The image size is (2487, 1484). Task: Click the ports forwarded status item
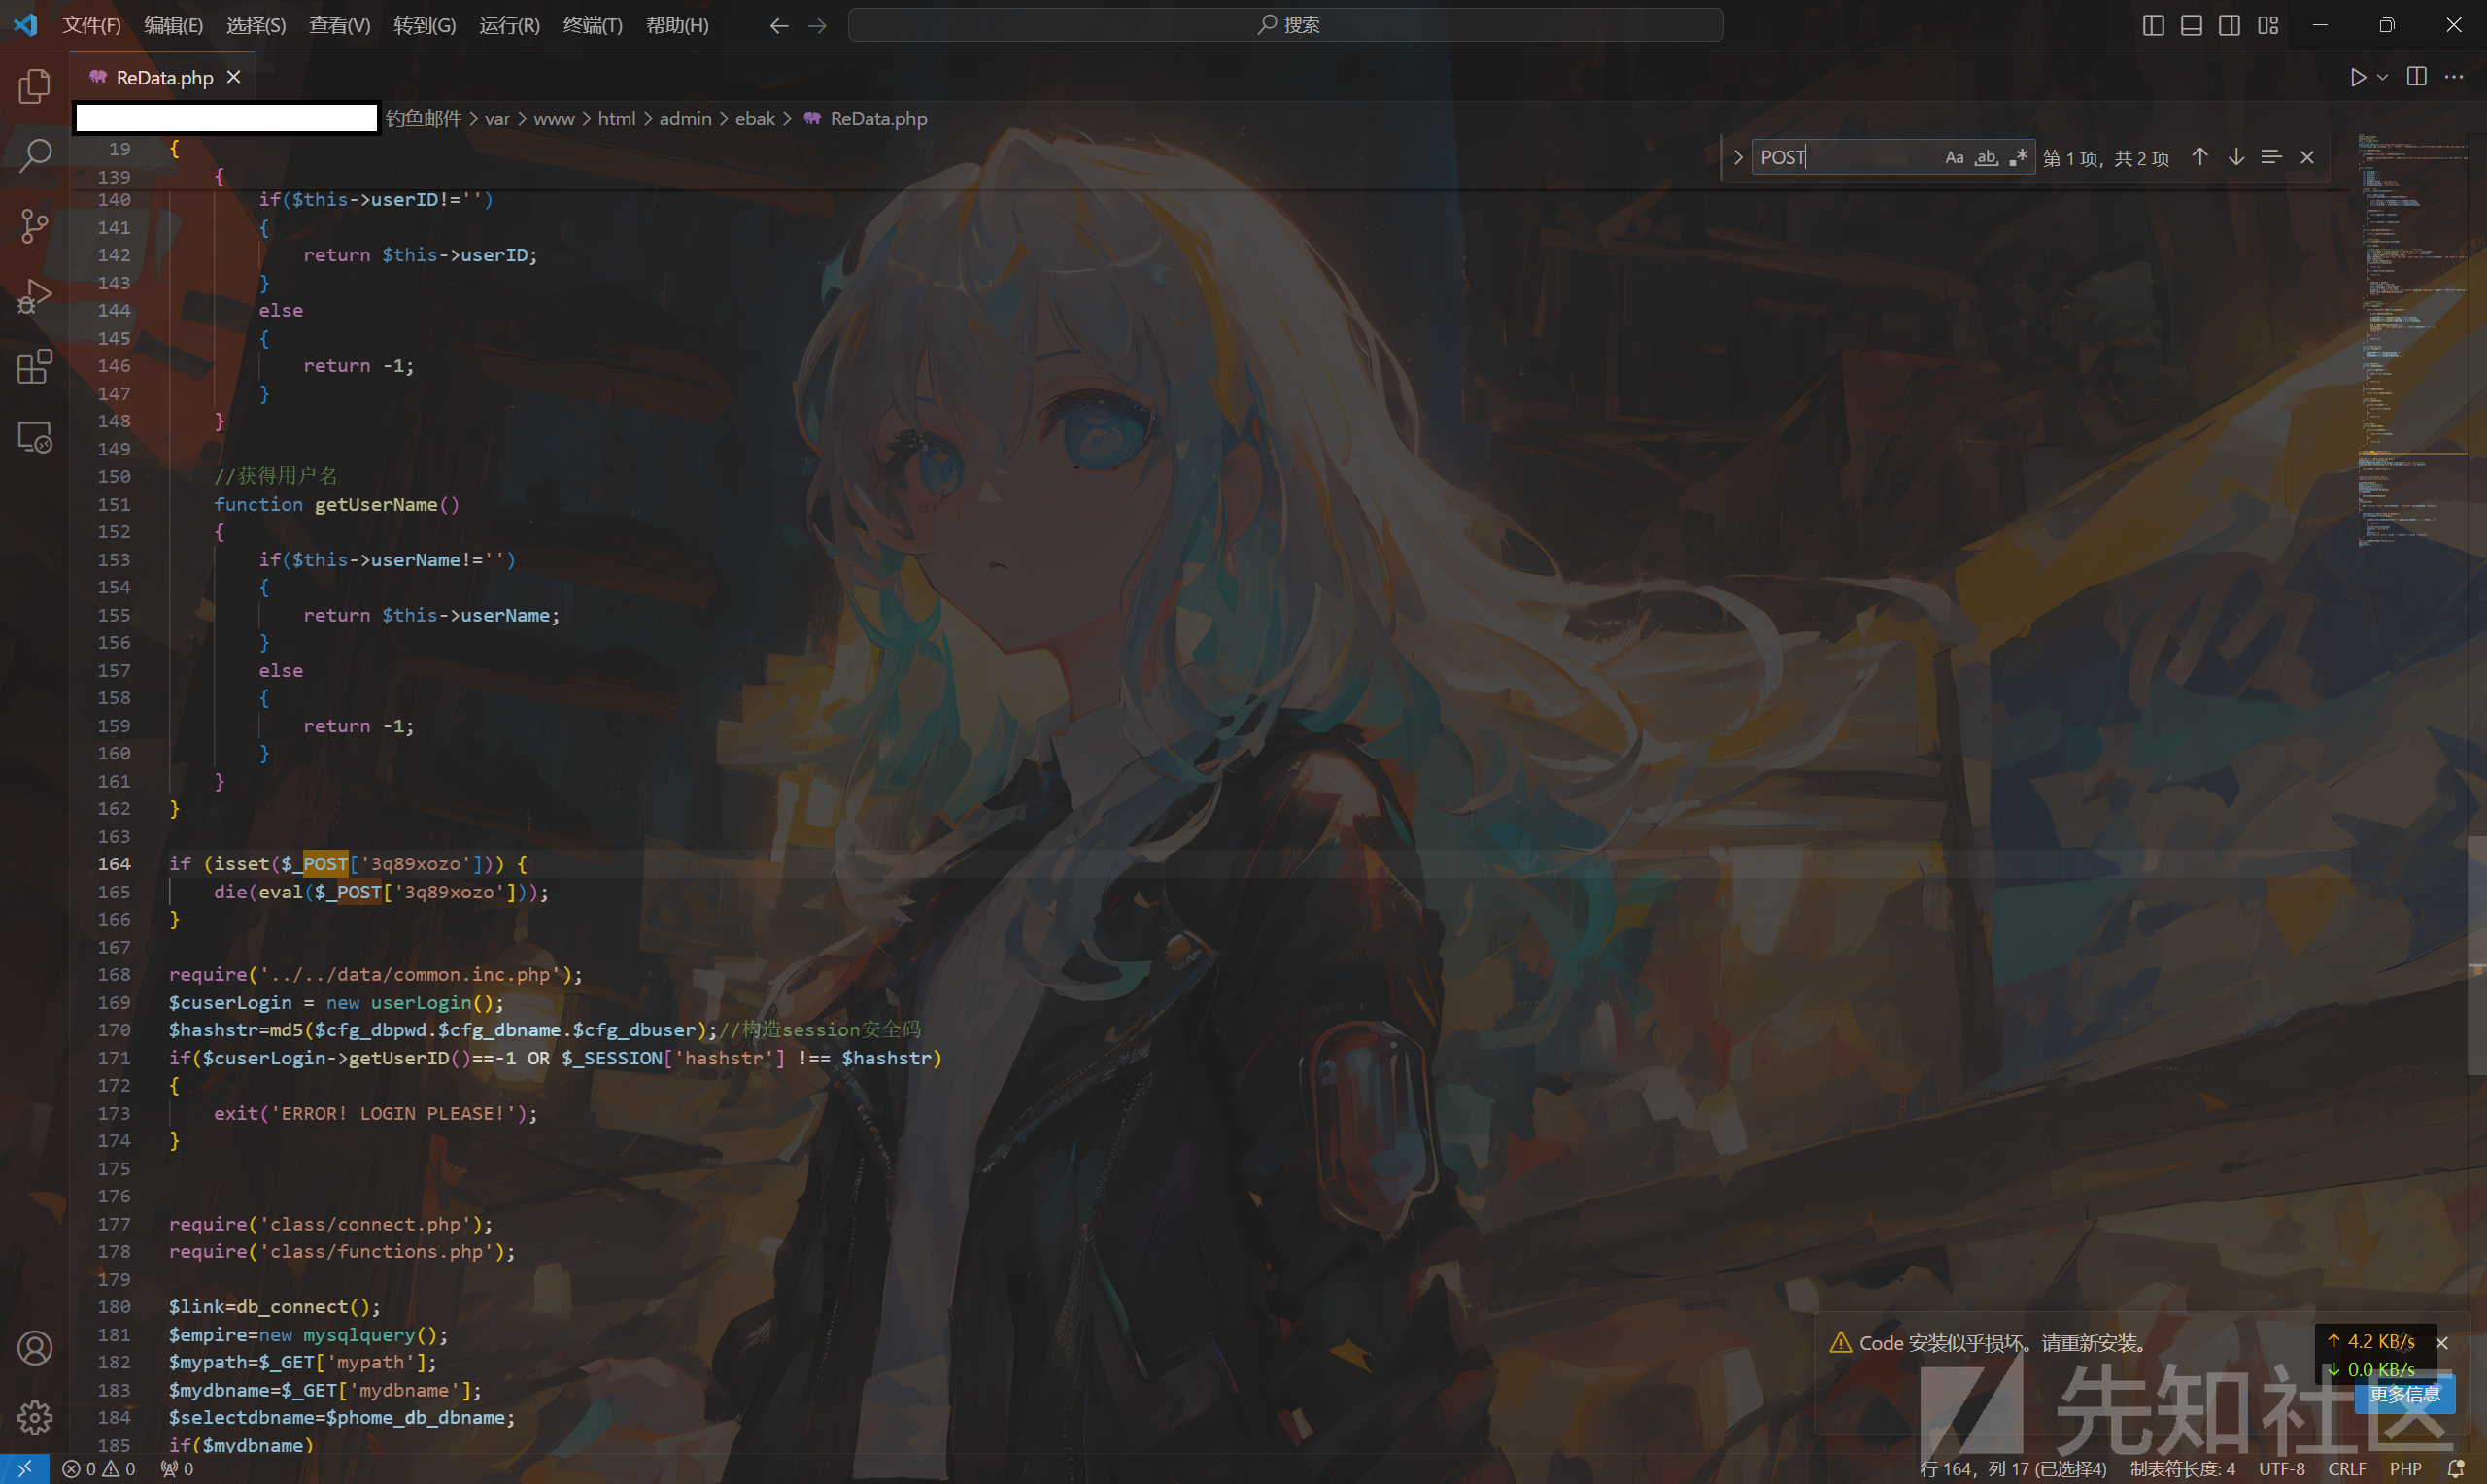click(178, 1469)
